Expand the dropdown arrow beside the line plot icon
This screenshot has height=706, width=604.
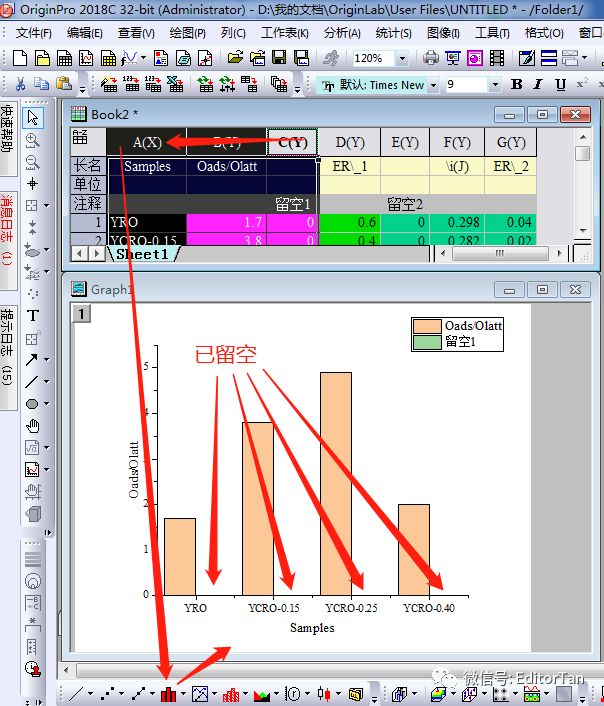[91, 694]
